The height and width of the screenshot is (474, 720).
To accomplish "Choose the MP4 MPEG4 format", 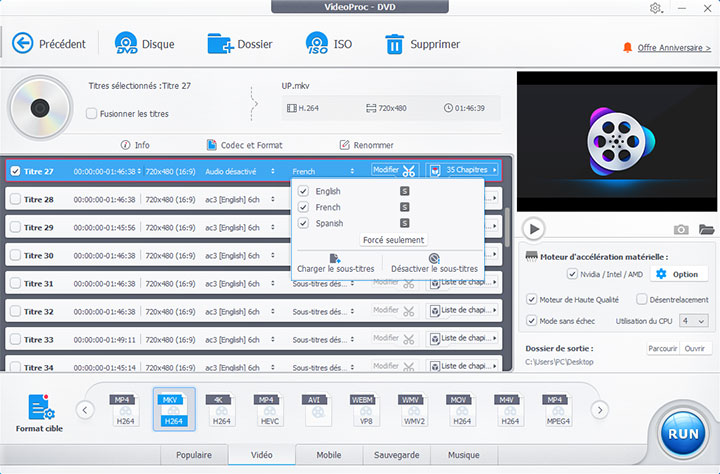I will click(x=558, y=409).
